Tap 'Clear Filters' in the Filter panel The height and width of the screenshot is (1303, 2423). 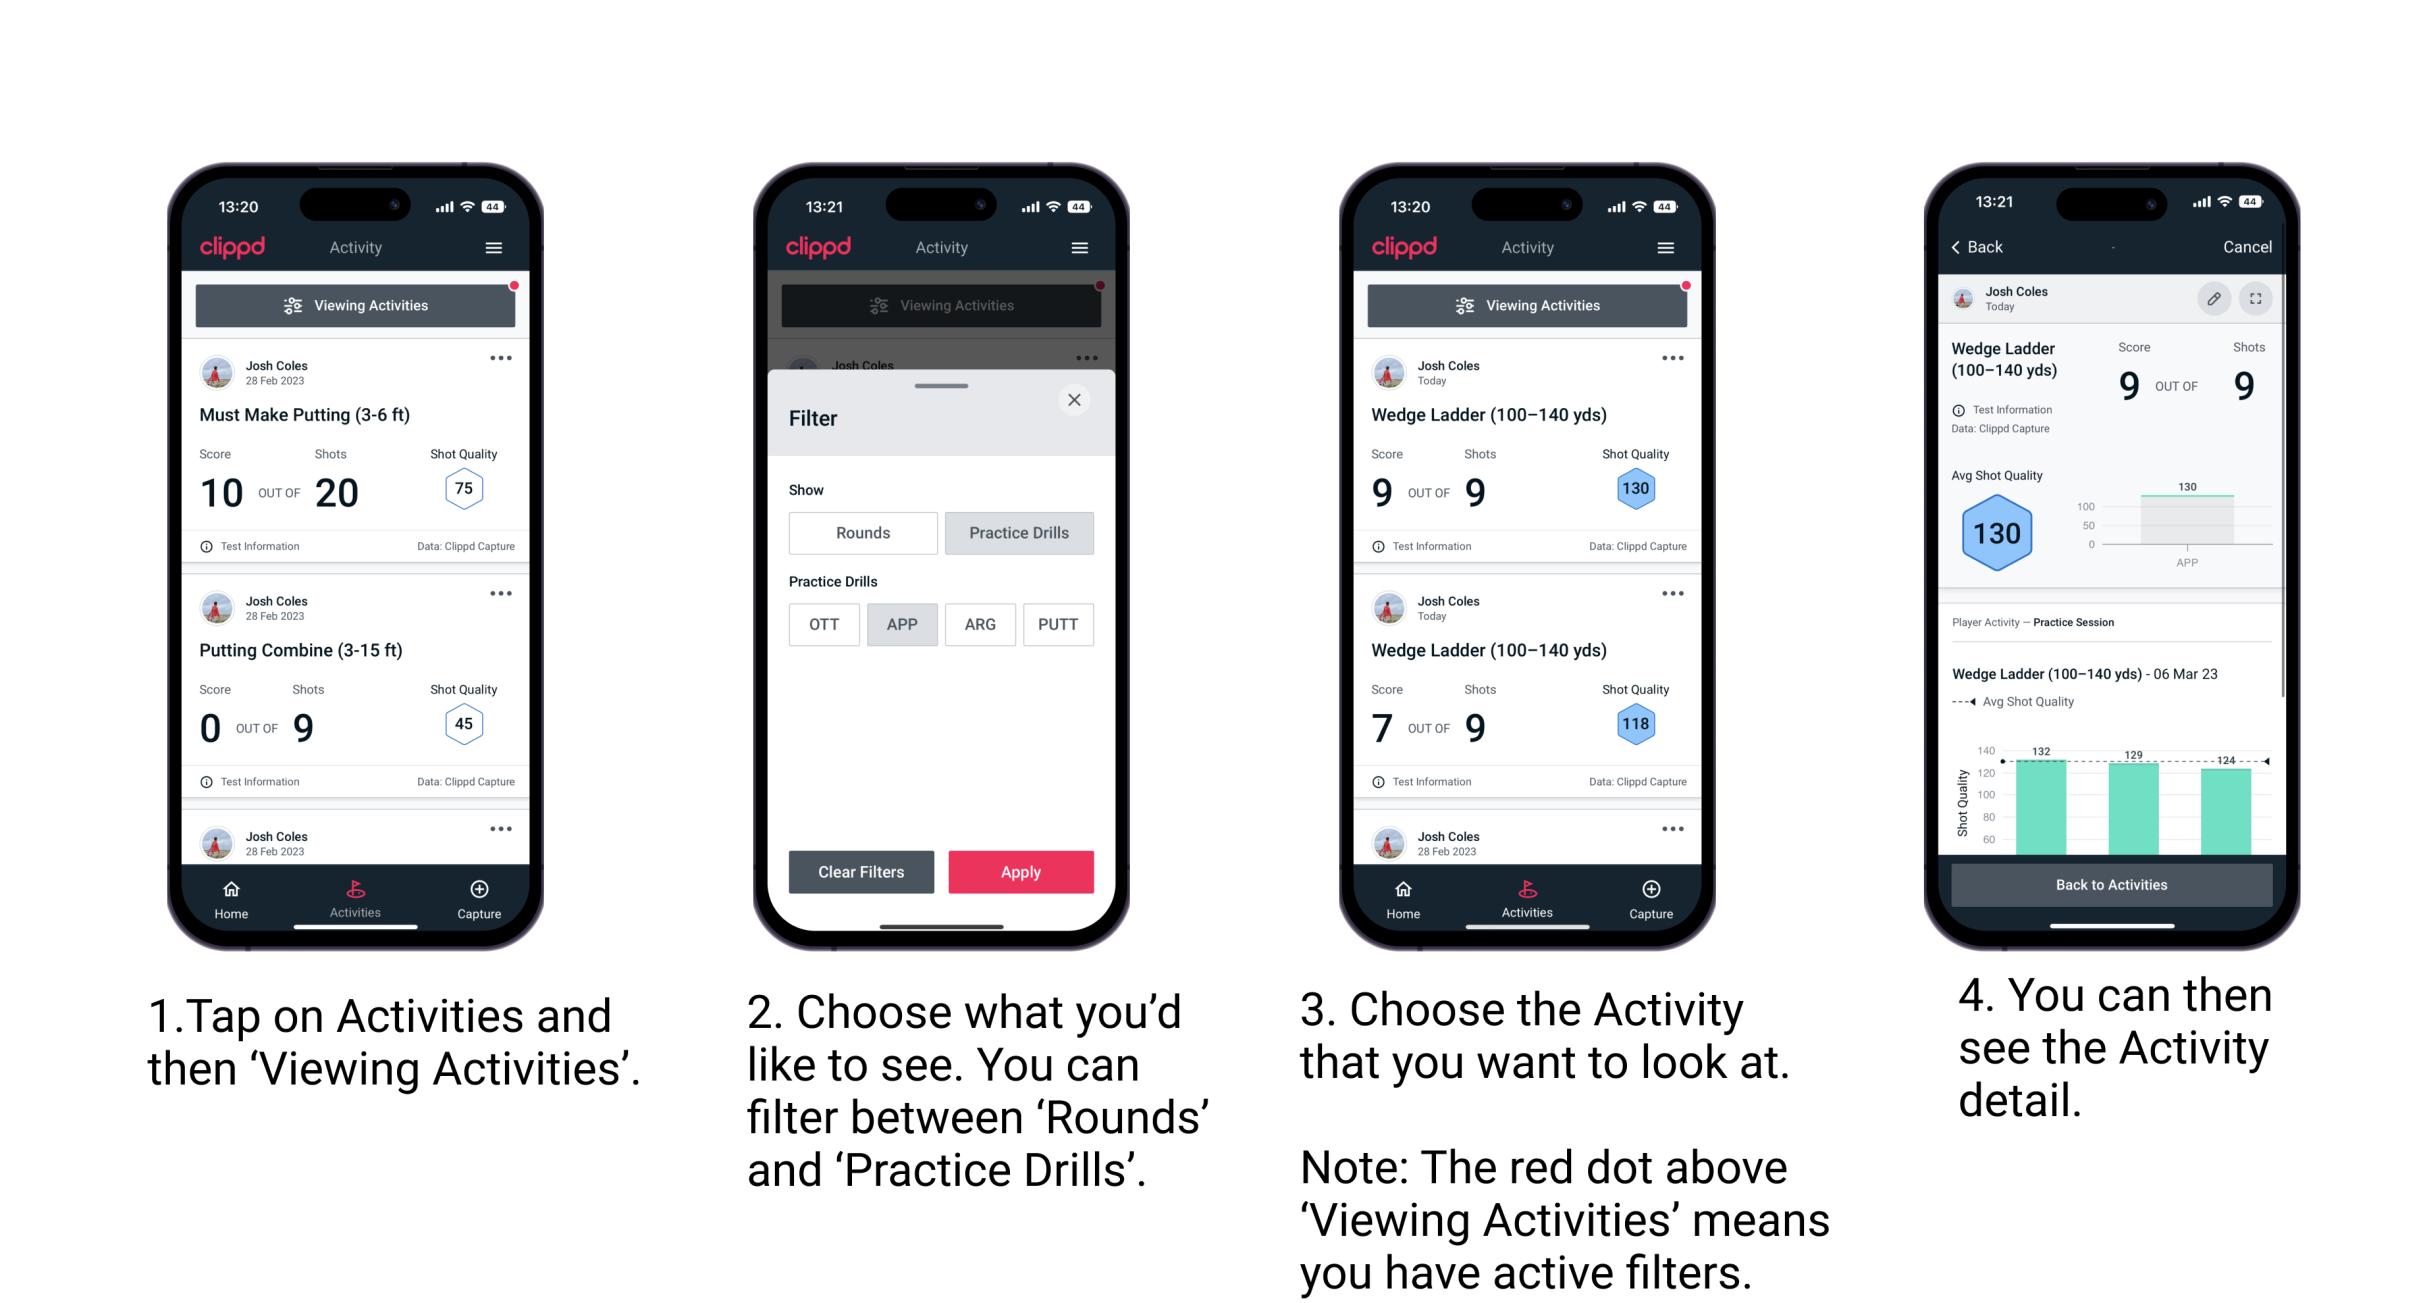point(863,871)
